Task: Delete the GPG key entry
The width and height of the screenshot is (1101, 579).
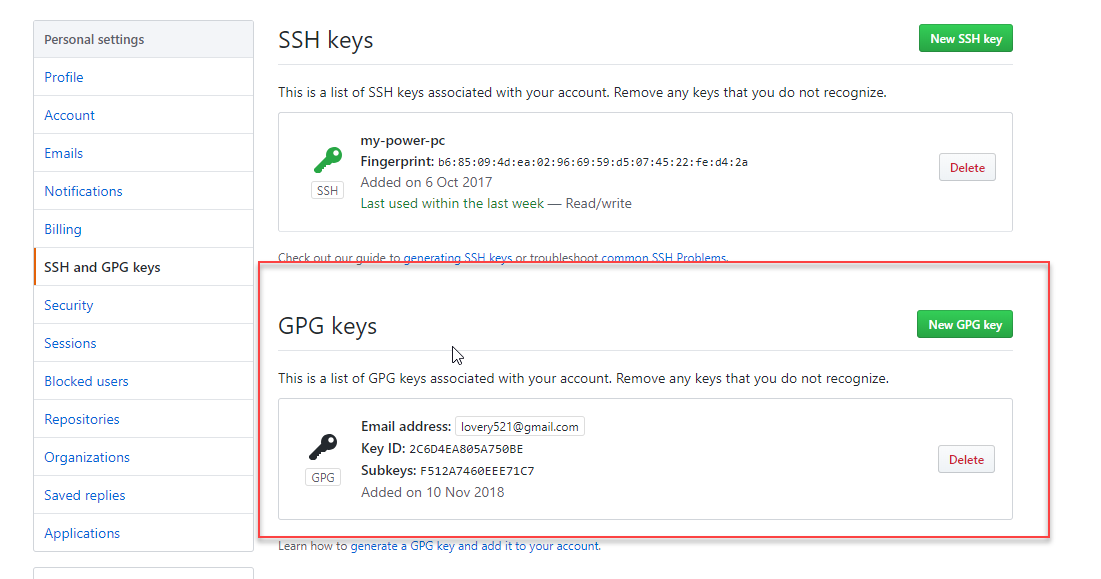Action: (966, 460)
